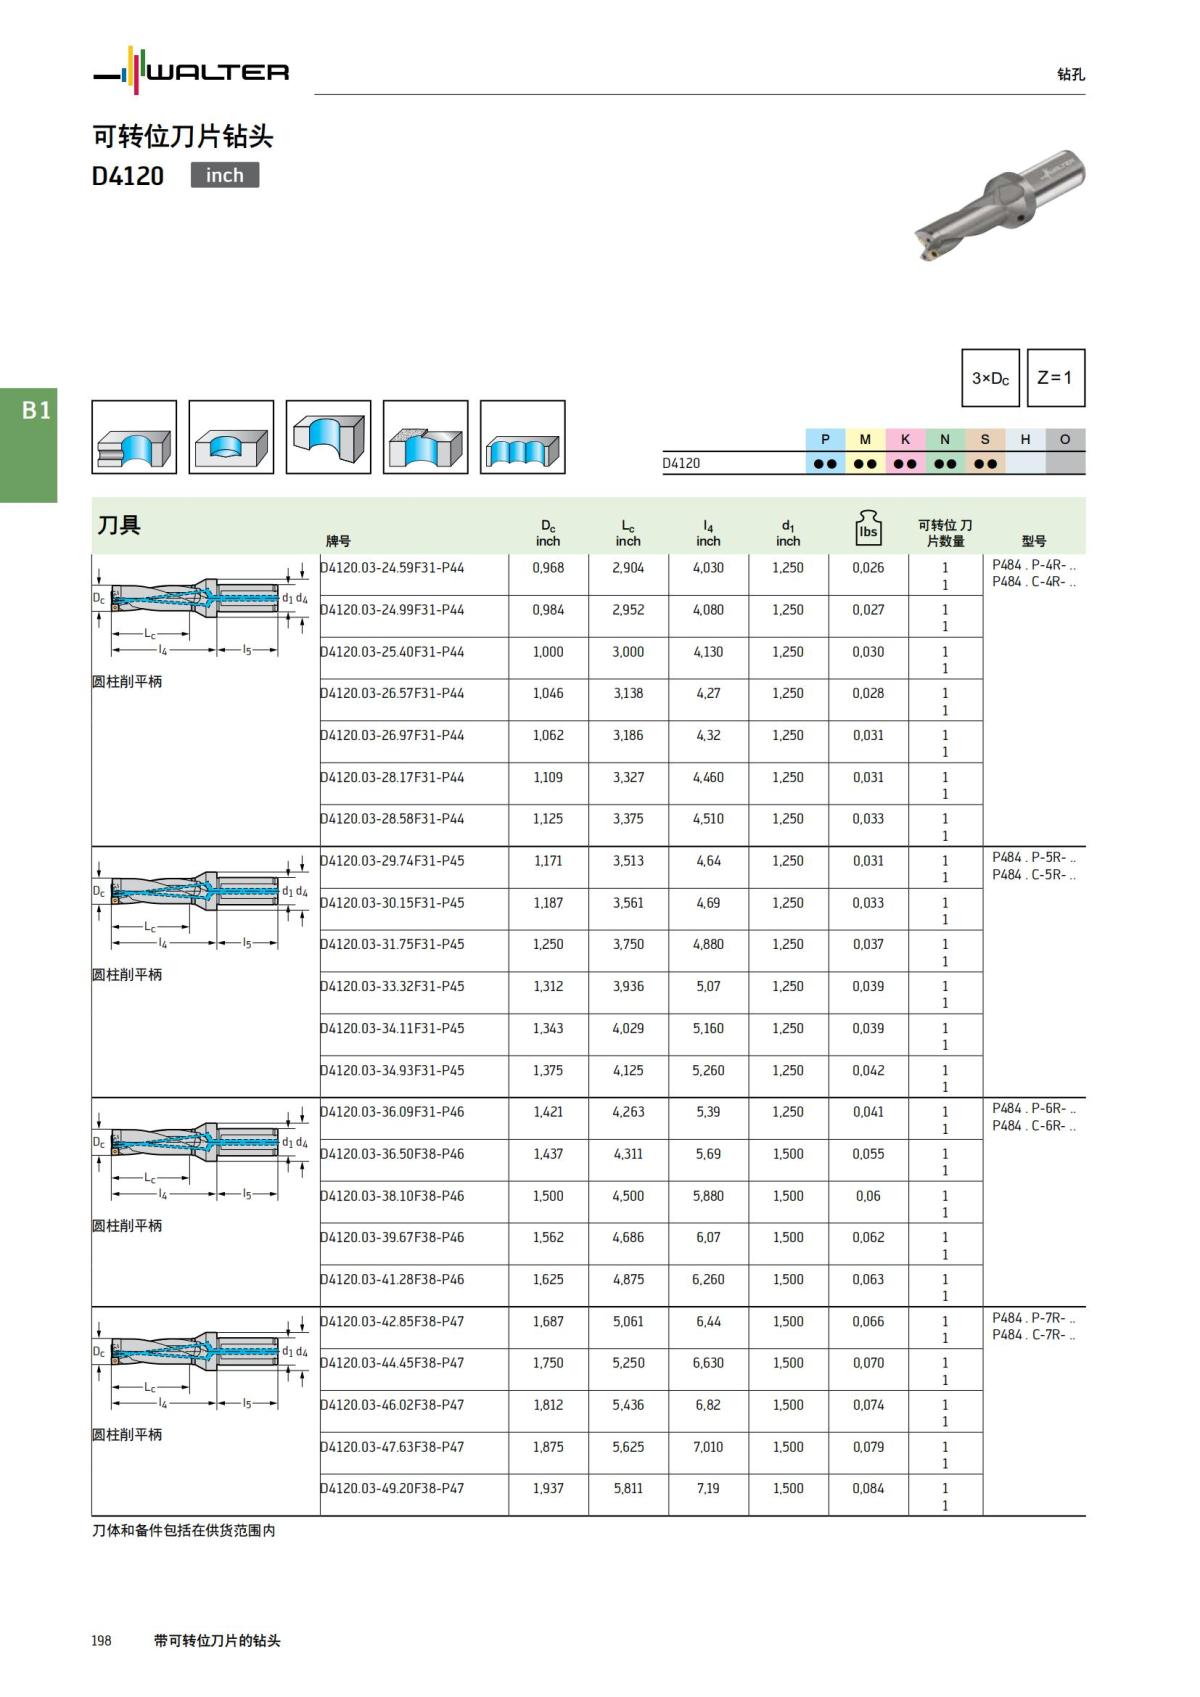Image resolution: width=1200 pixels, height=1697 pixels.
Task: Click the footnote 刀体和备件包括在供货范围内
Action: click(184, 1530)
